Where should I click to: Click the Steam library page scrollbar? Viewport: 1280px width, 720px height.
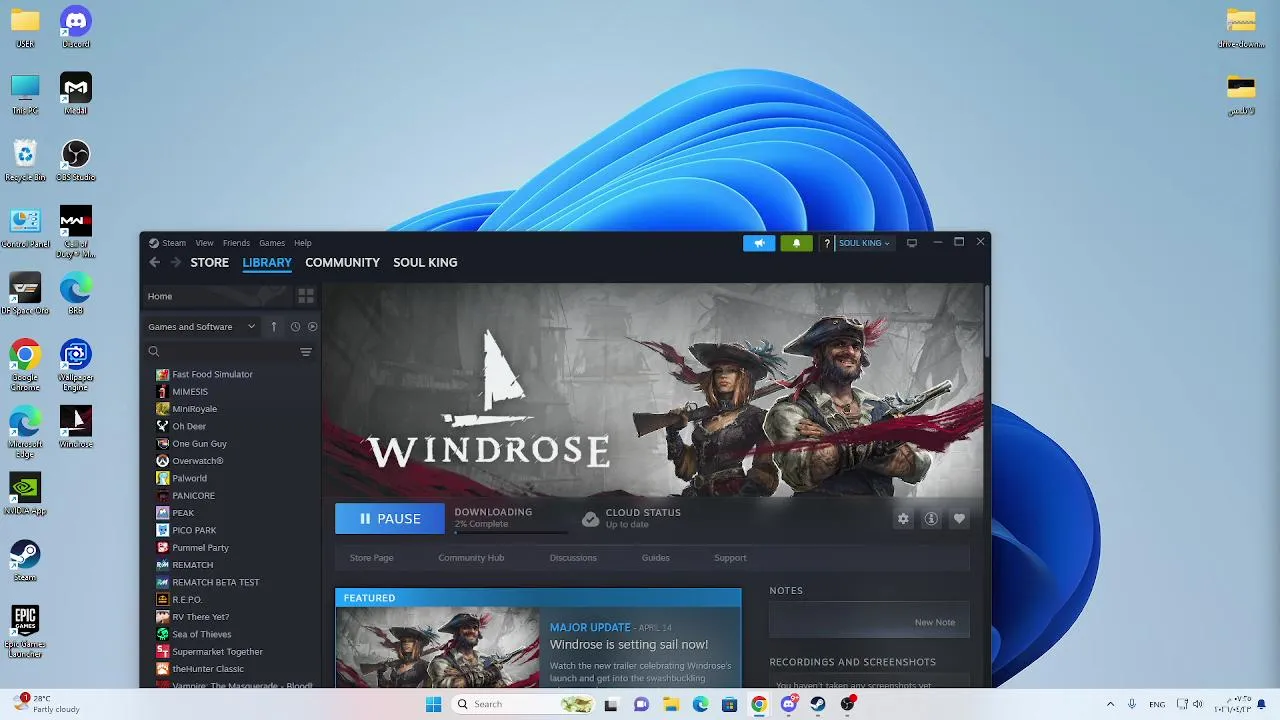[987, 320]
